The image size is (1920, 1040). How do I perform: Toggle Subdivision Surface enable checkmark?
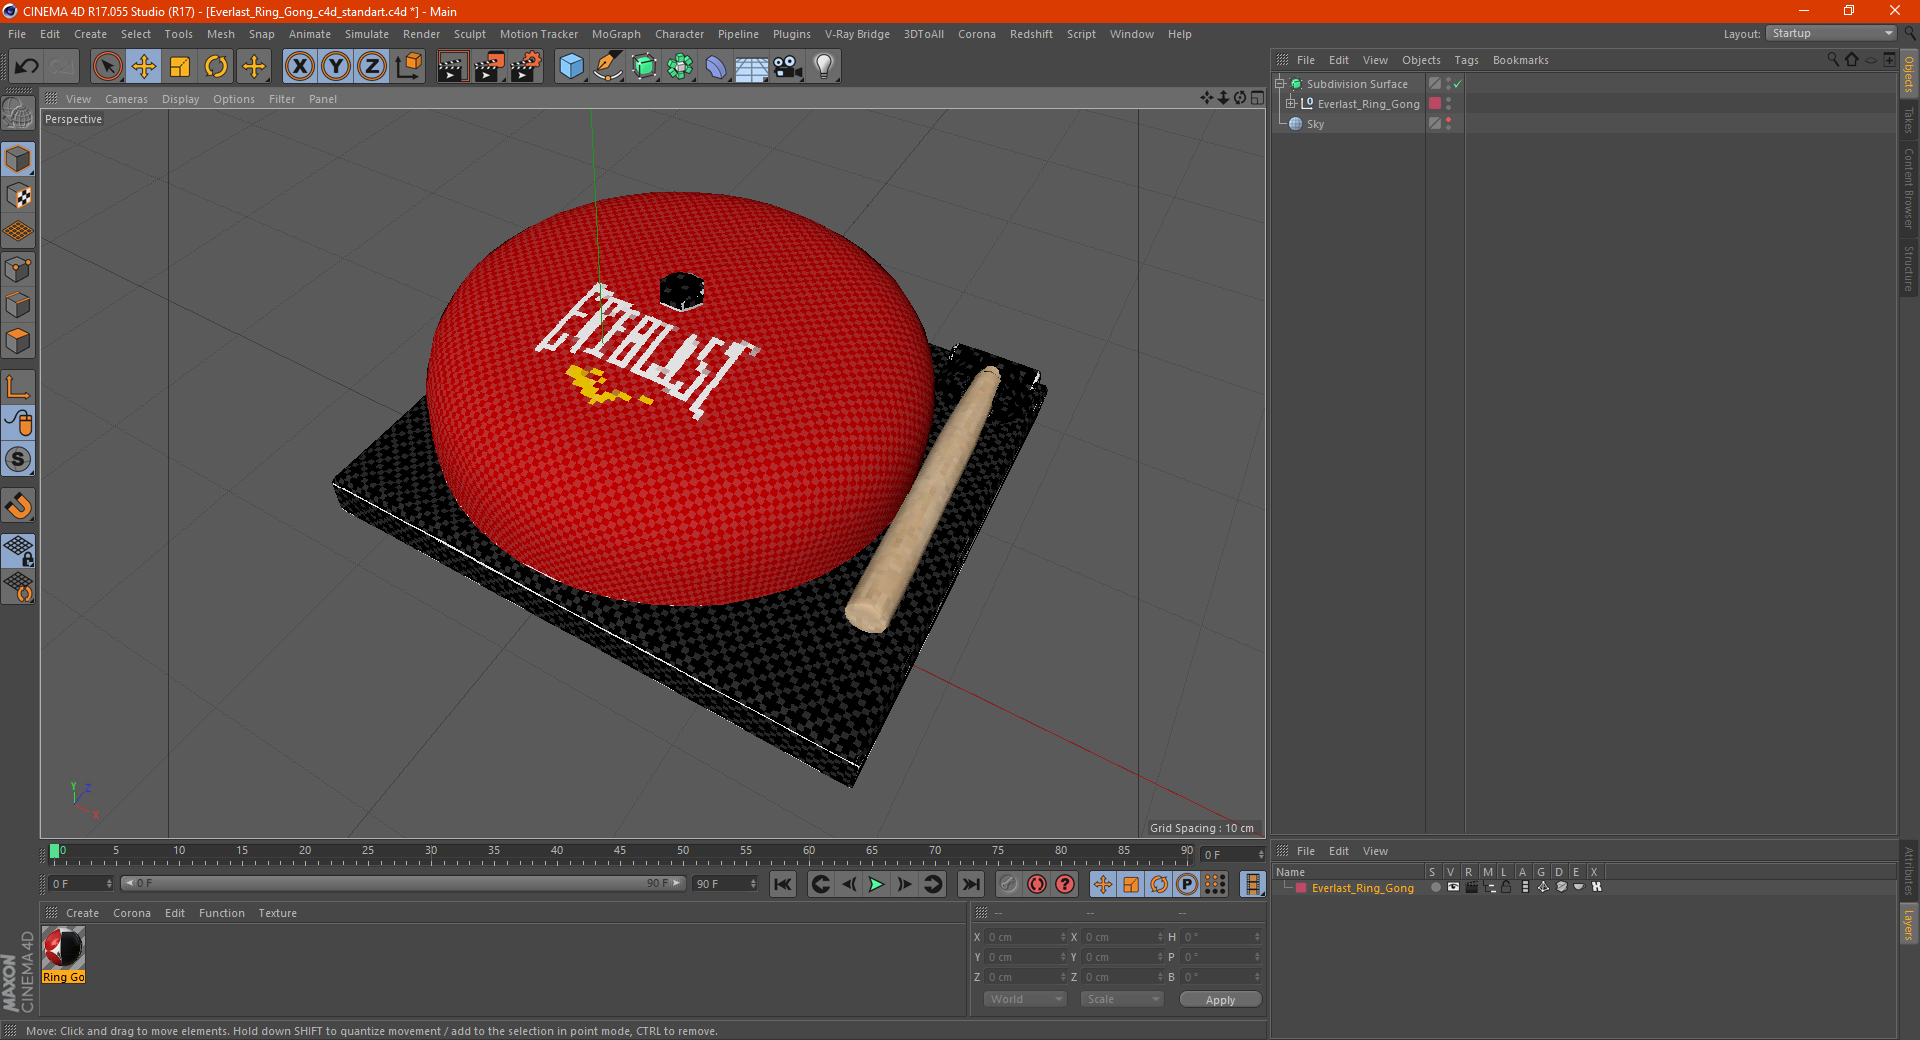point(1457,84)
